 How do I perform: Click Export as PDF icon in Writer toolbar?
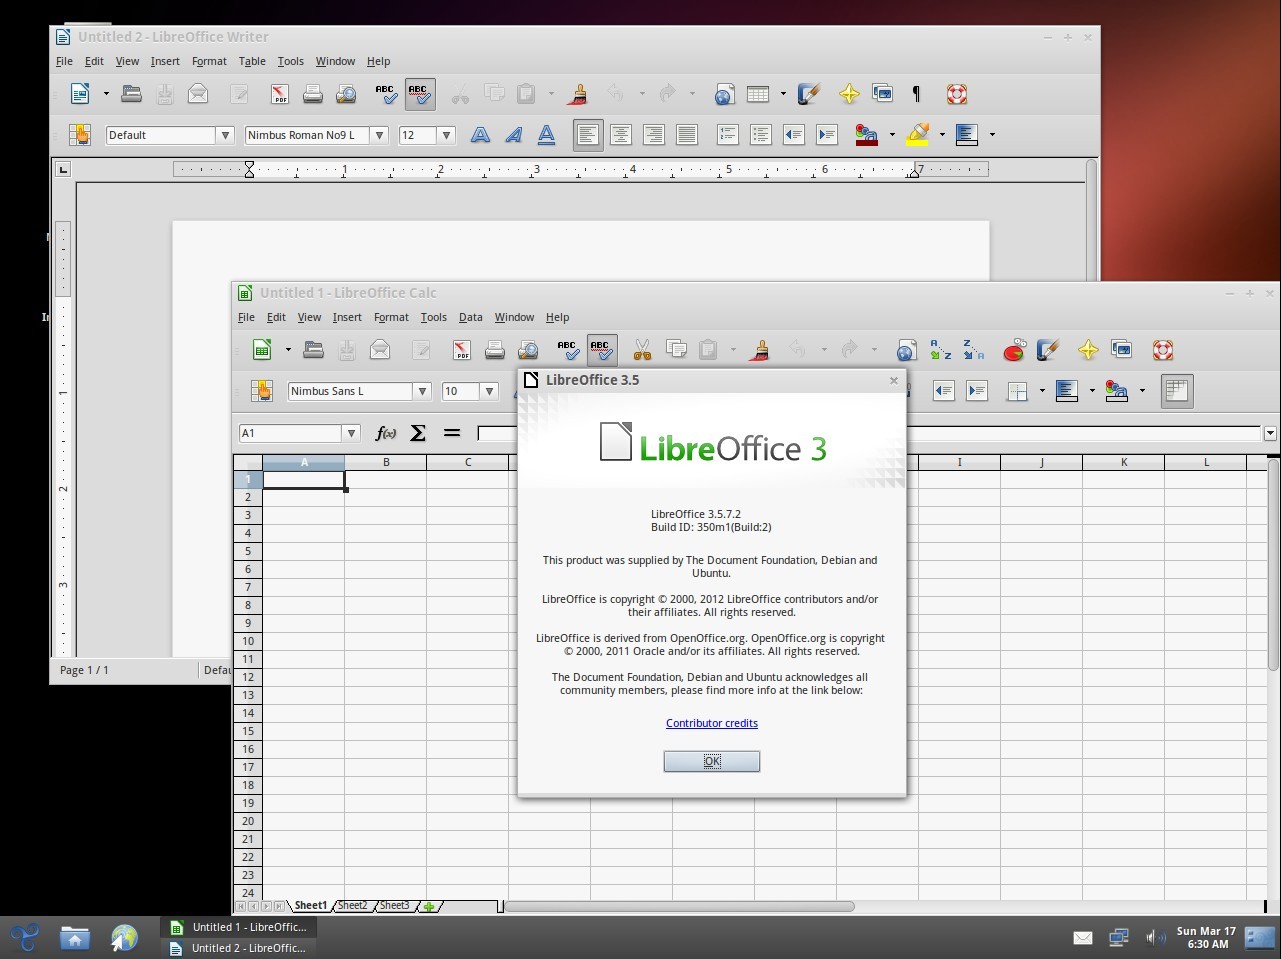click(x=280, y=94)
